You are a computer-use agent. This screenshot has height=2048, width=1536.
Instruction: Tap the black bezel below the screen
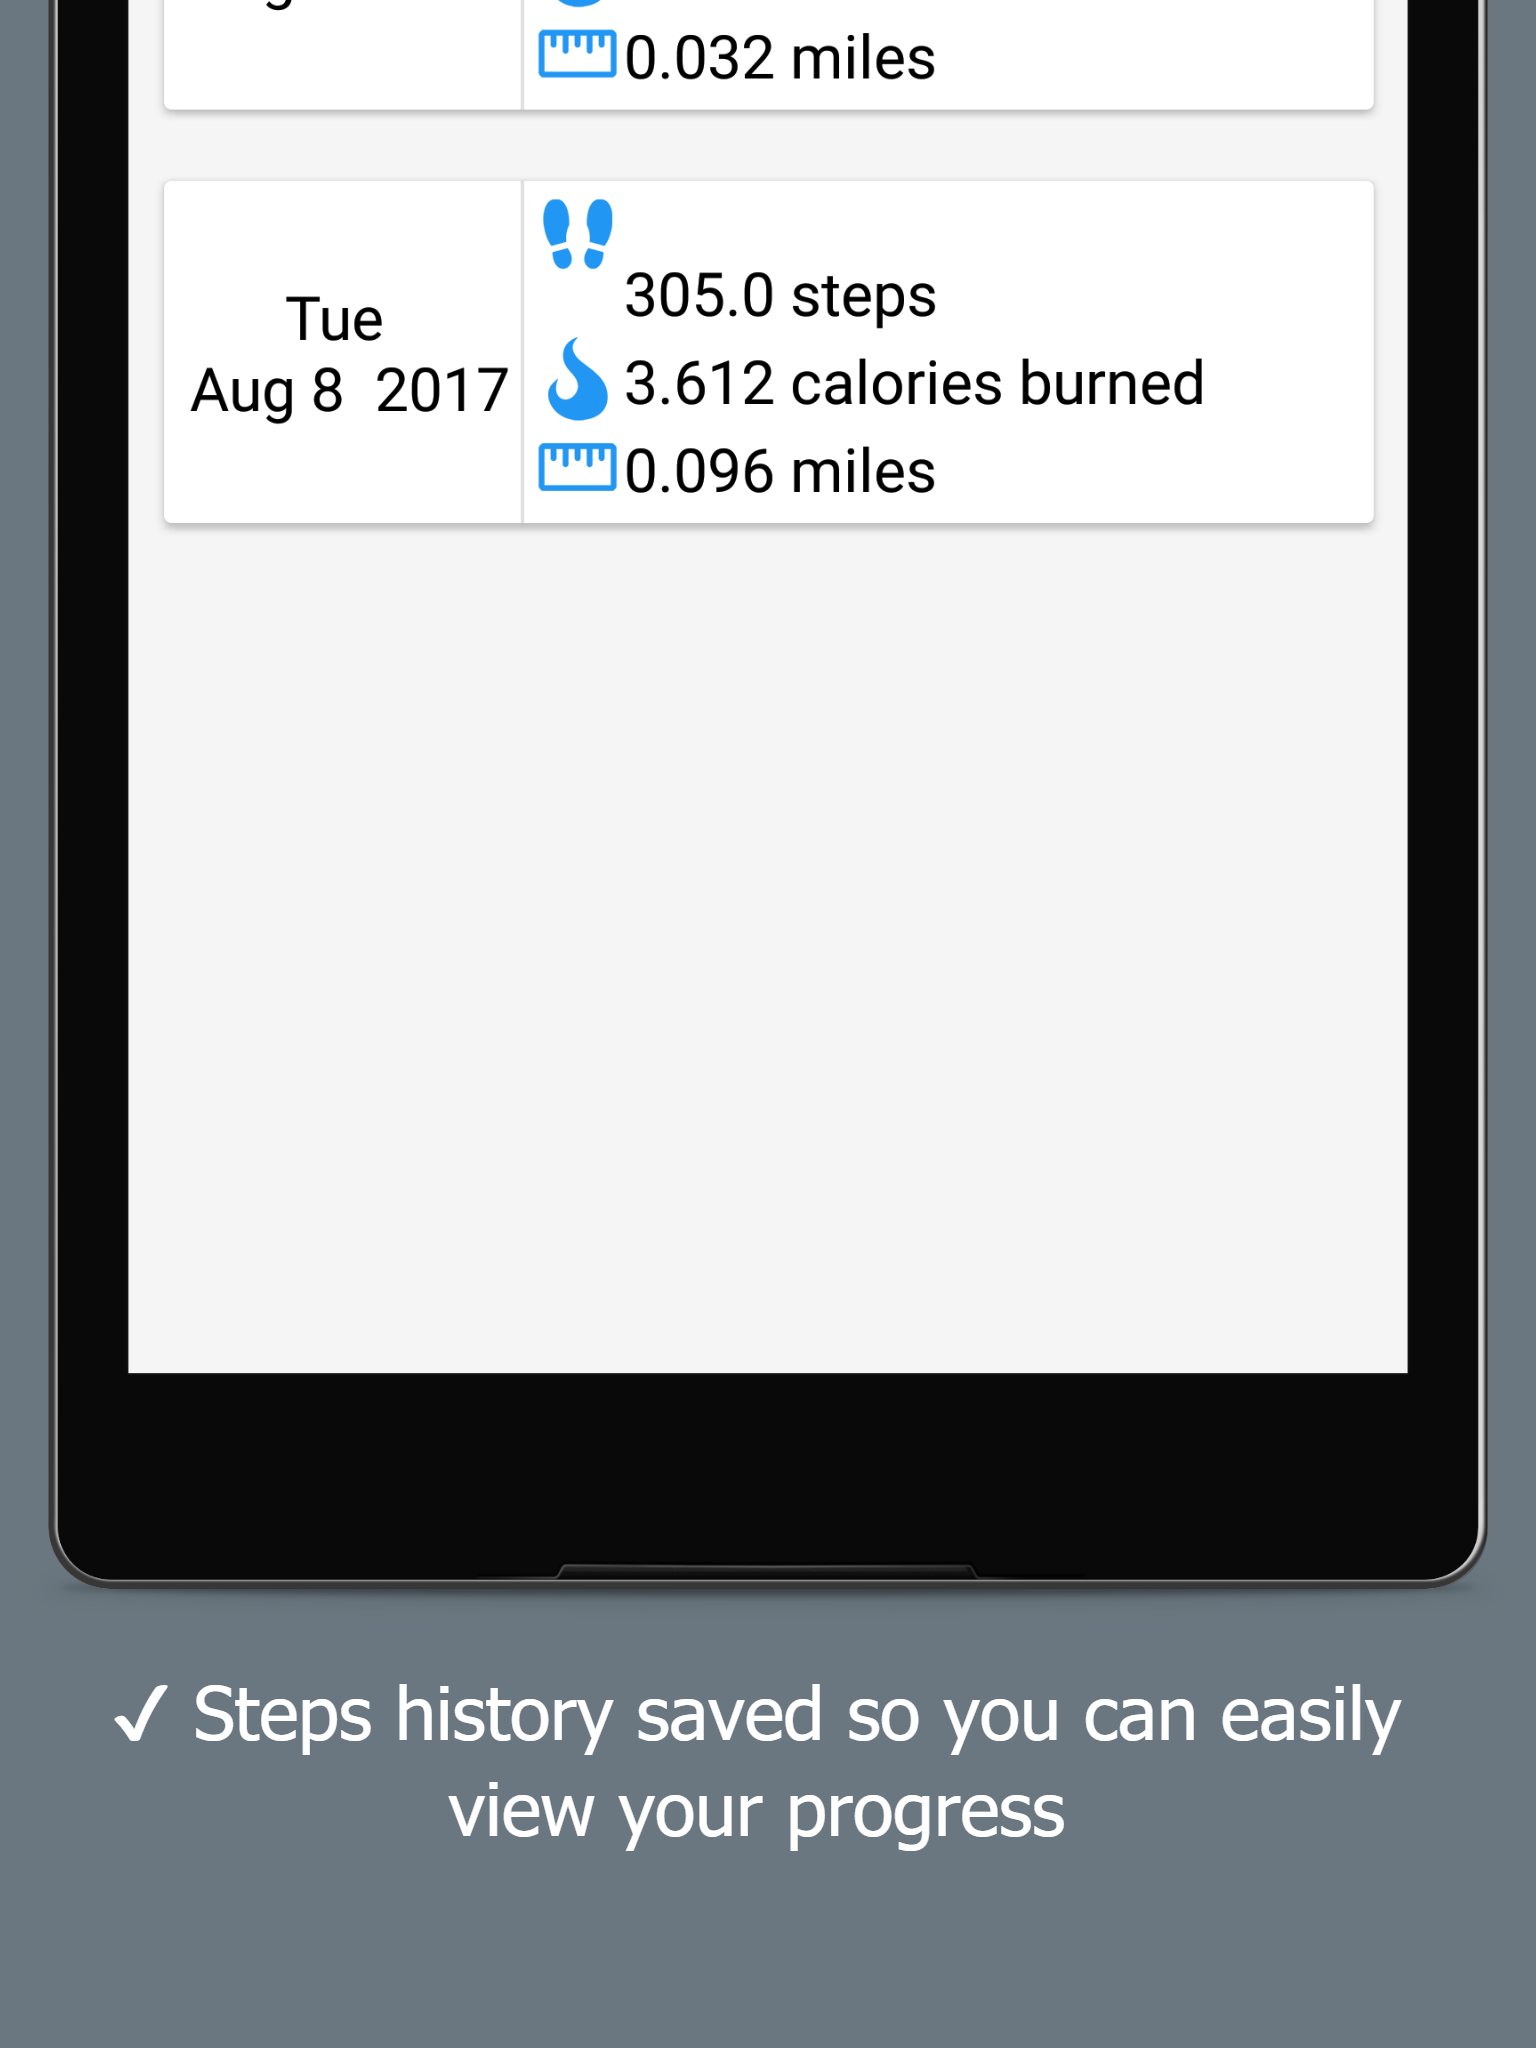coord(768,1470)
